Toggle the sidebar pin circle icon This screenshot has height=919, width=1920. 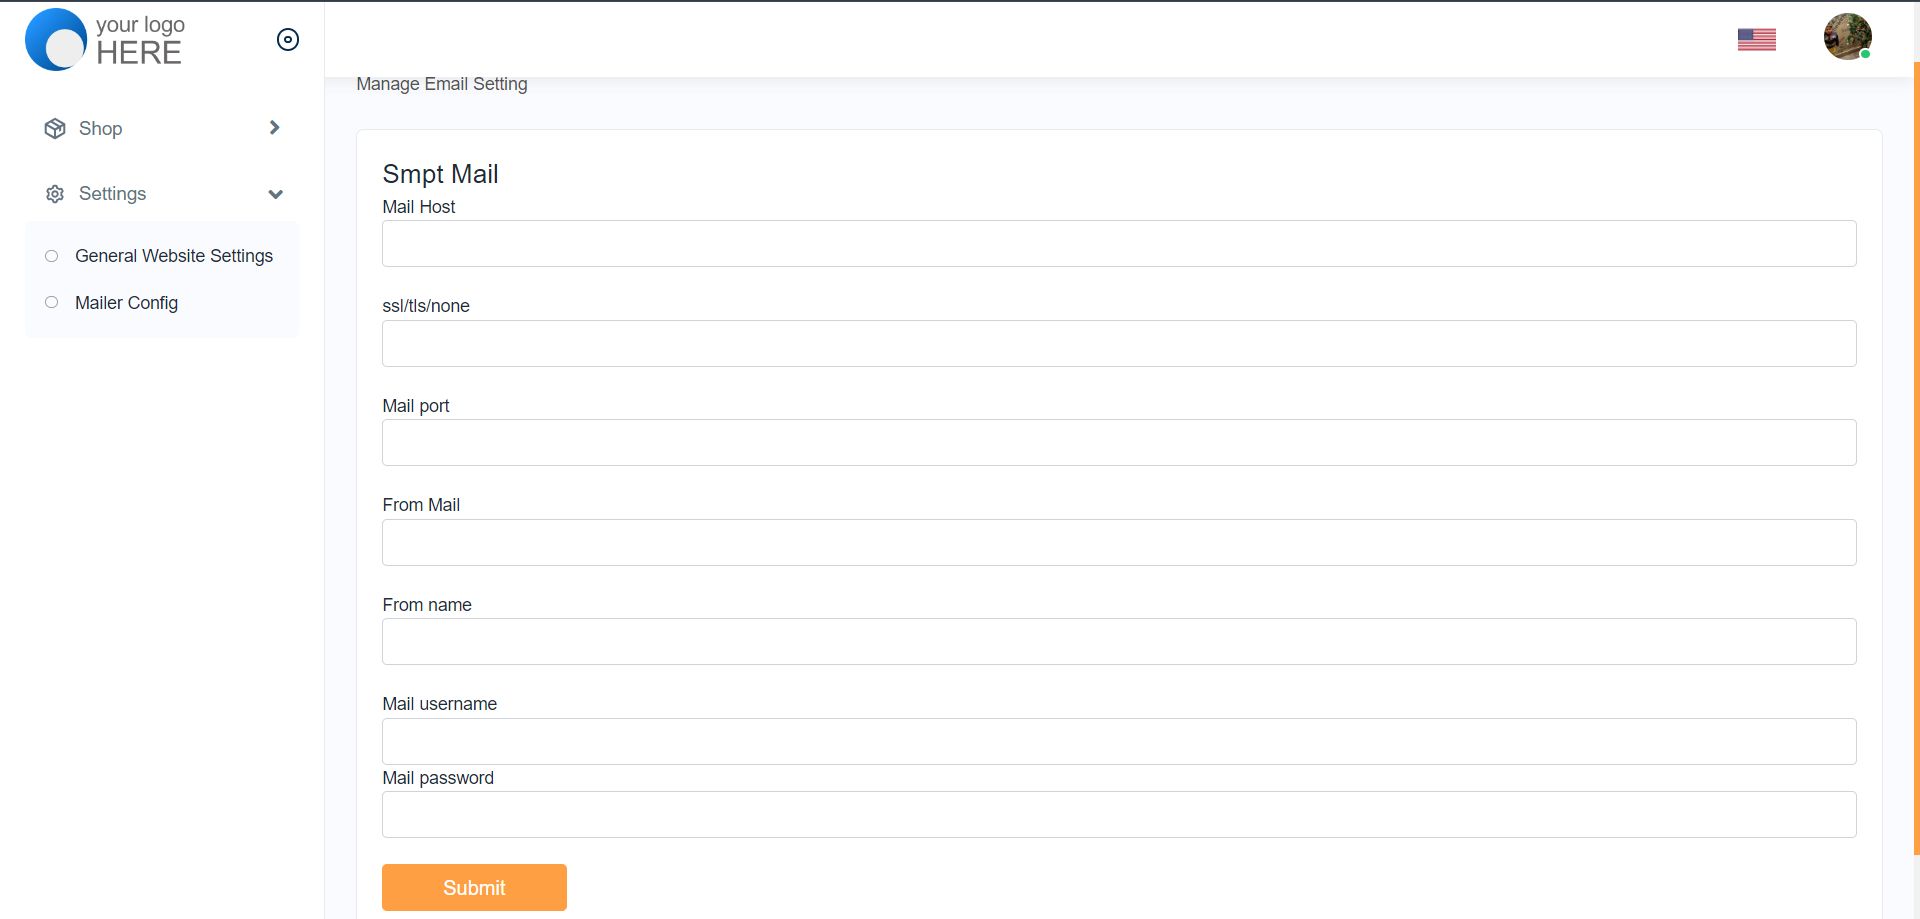click(x=288, y=40)
